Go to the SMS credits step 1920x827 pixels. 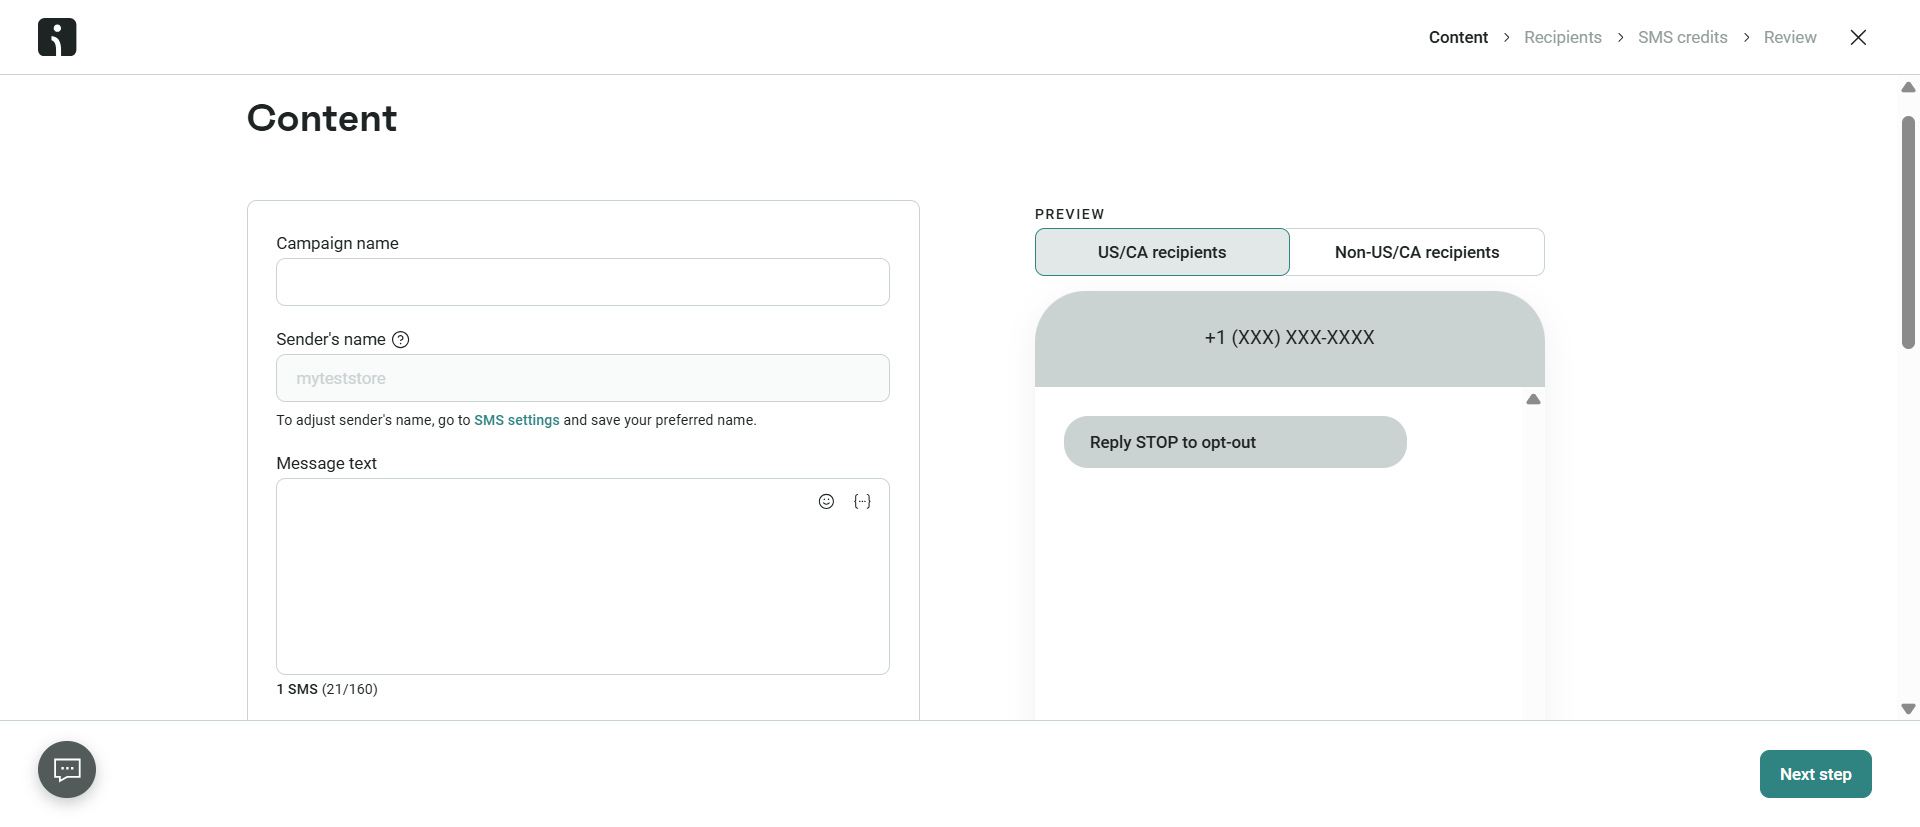1682,37
